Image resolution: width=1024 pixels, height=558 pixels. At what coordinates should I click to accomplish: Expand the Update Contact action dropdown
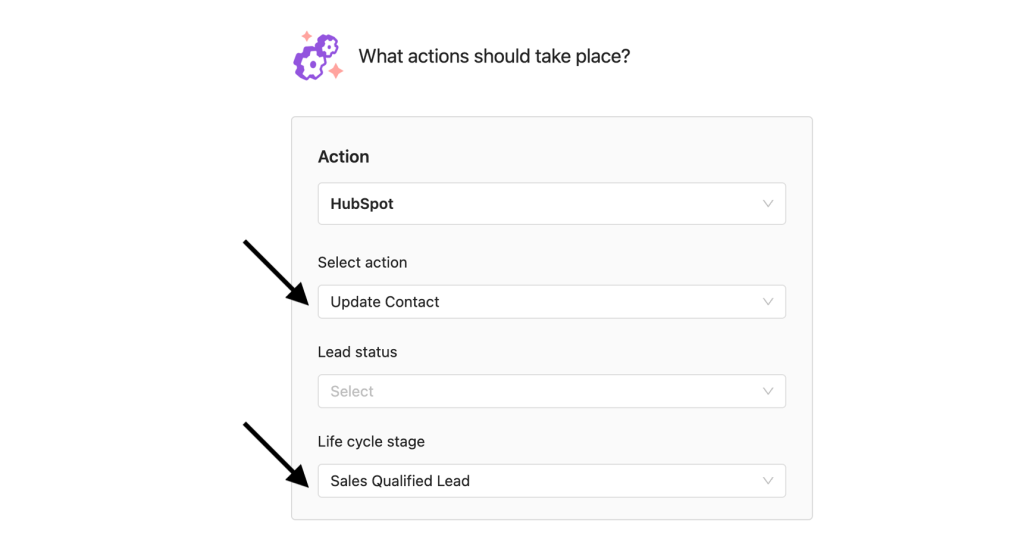tap(552, 302)
